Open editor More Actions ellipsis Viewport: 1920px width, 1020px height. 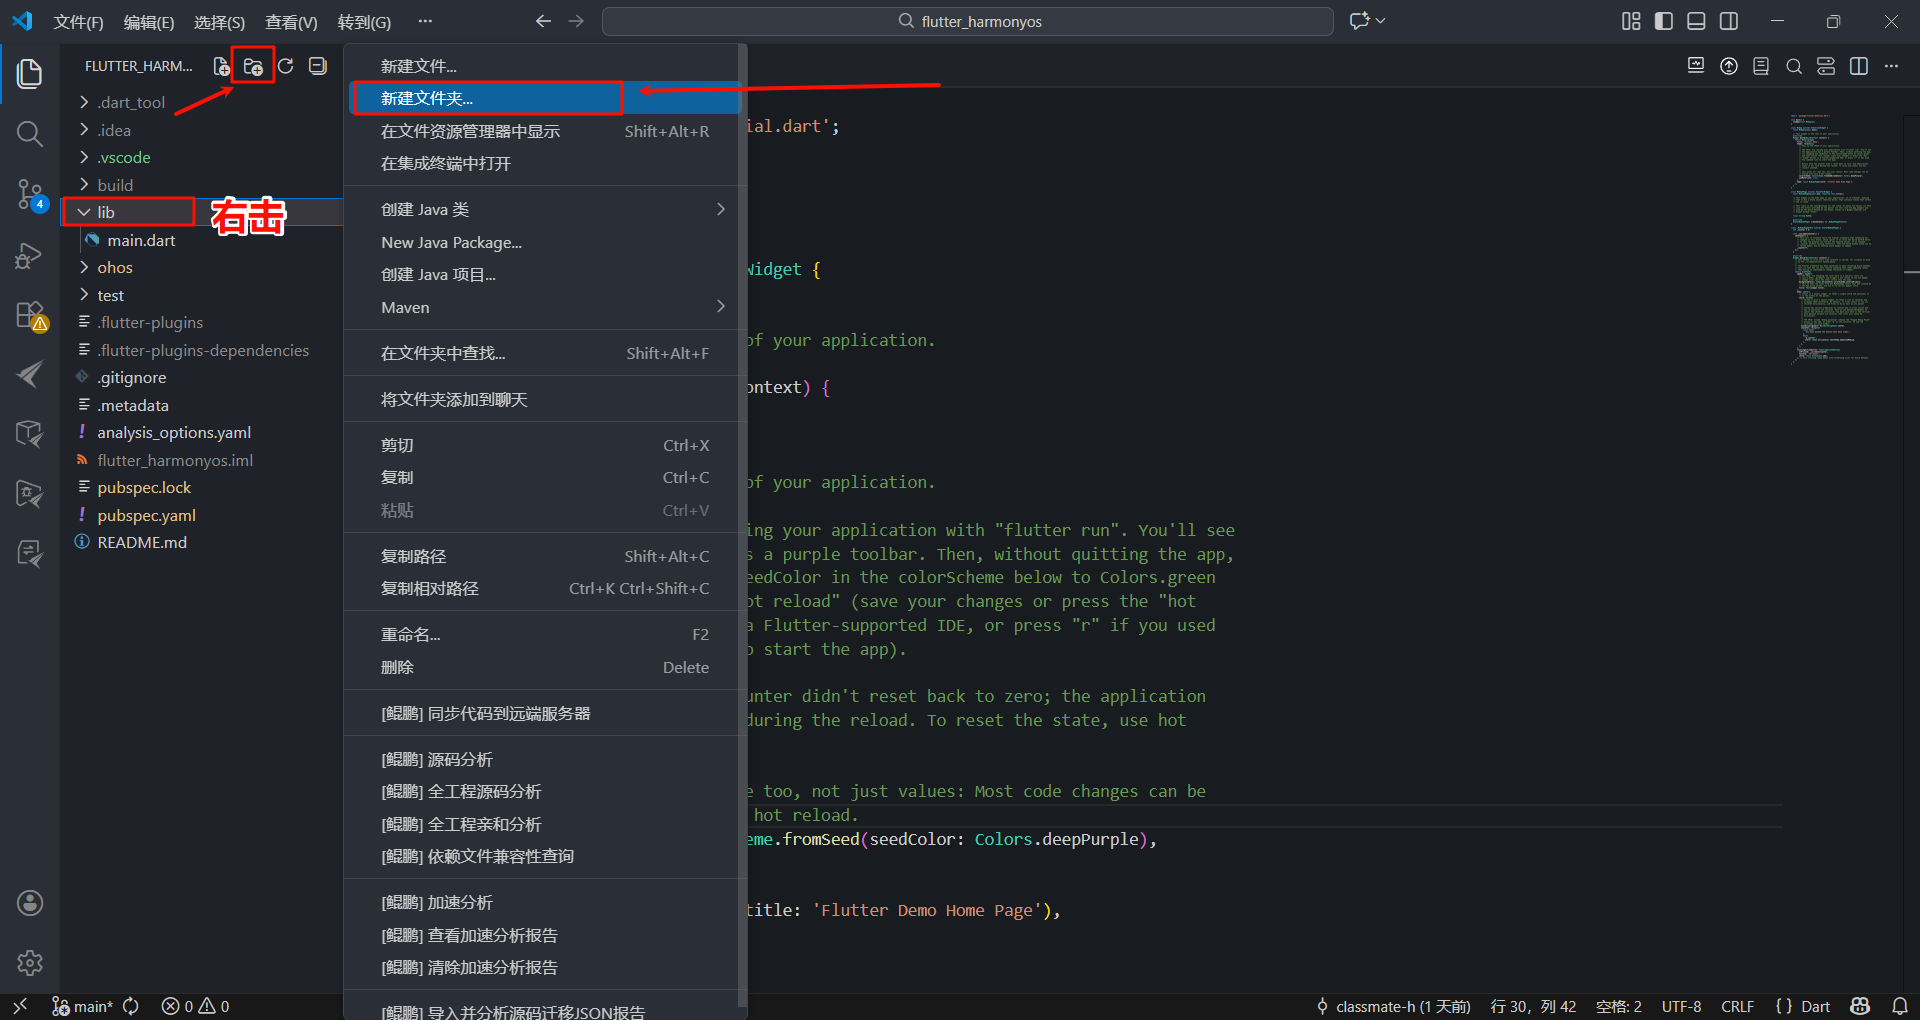click(x=1891, y=66)
